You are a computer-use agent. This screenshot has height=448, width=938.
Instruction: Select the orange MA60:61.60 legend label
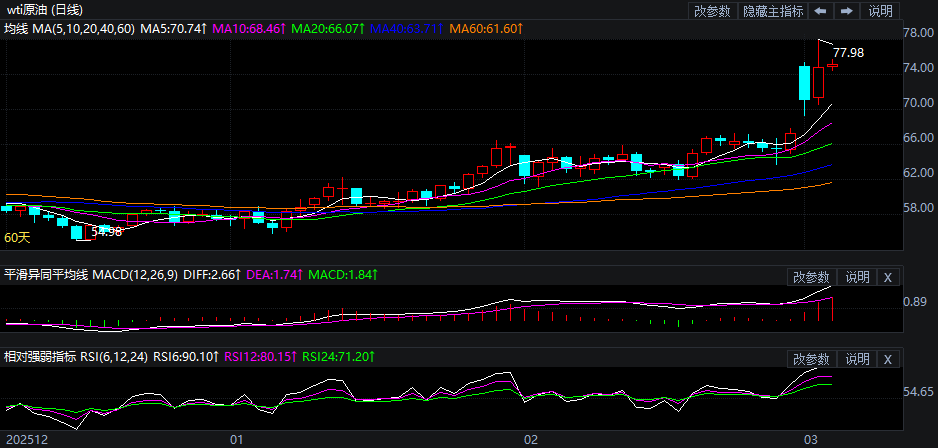coord(486,29)
